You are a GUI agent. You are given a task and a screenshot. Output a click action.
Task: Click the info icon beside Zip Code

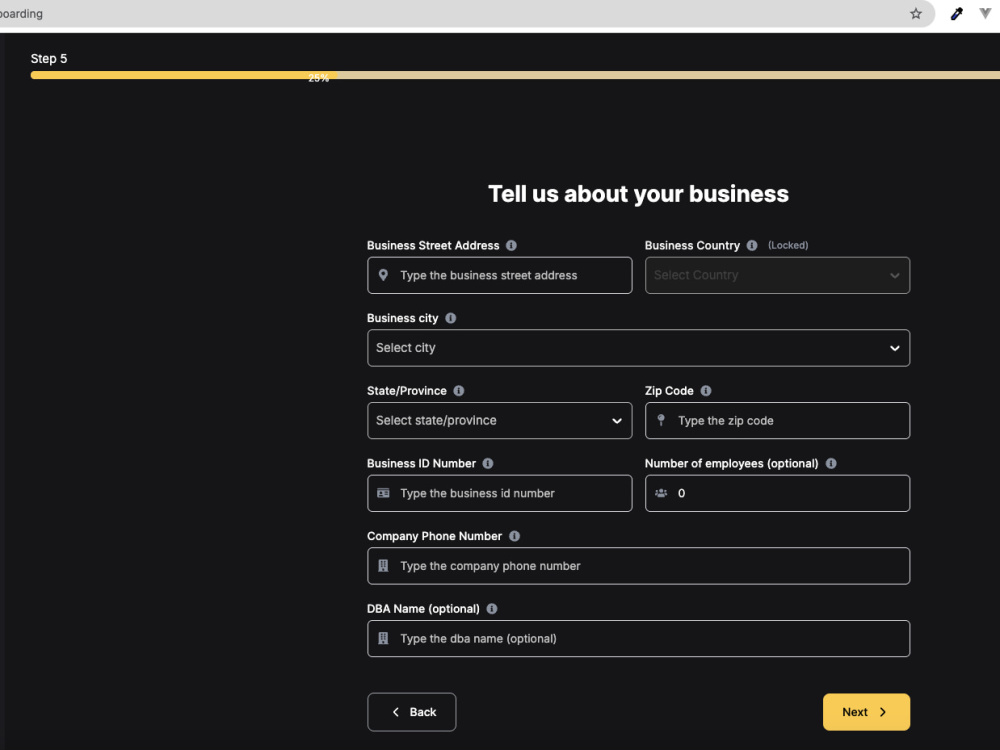pos(706,391)
